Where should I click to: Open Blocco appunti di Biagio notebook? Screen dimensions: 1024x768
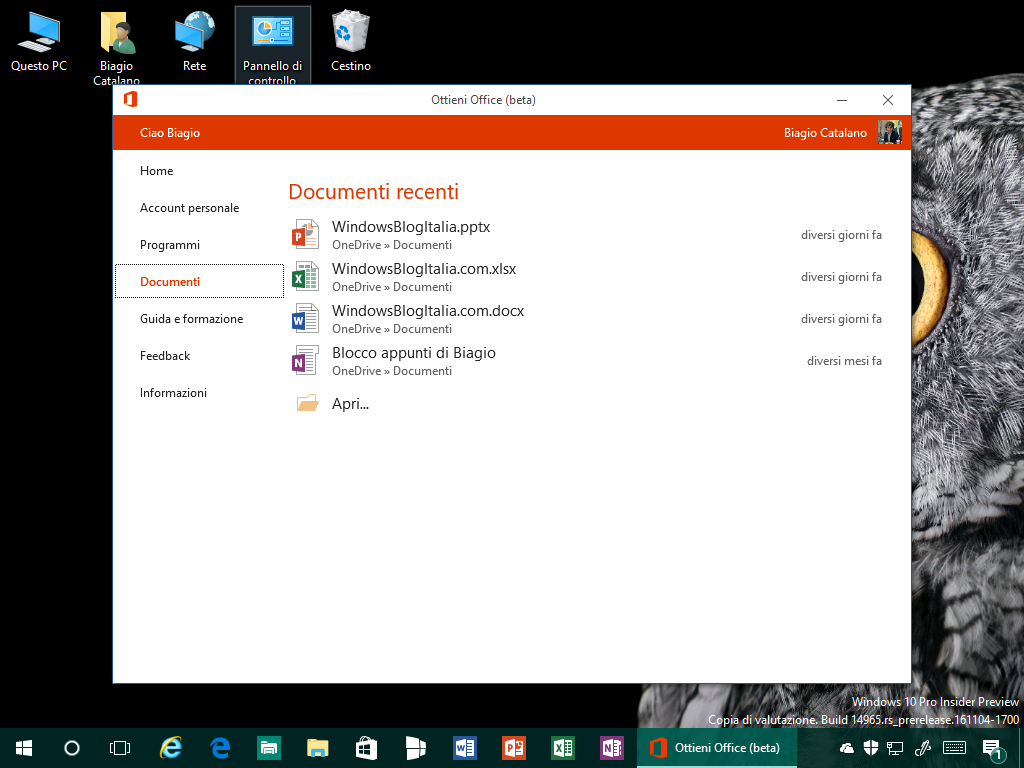(413, 353)
